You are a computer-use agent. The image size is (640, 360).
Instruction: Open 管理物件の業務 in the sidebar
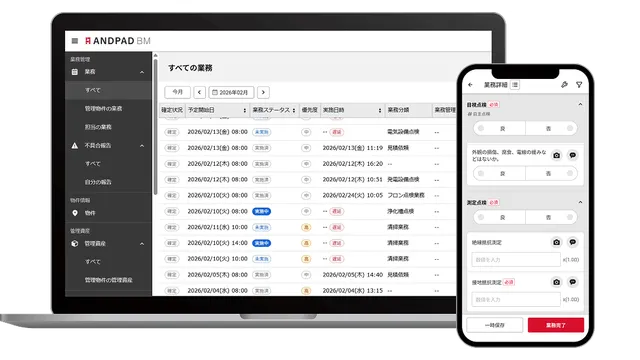pyautogui.click(x=103, y=109)
